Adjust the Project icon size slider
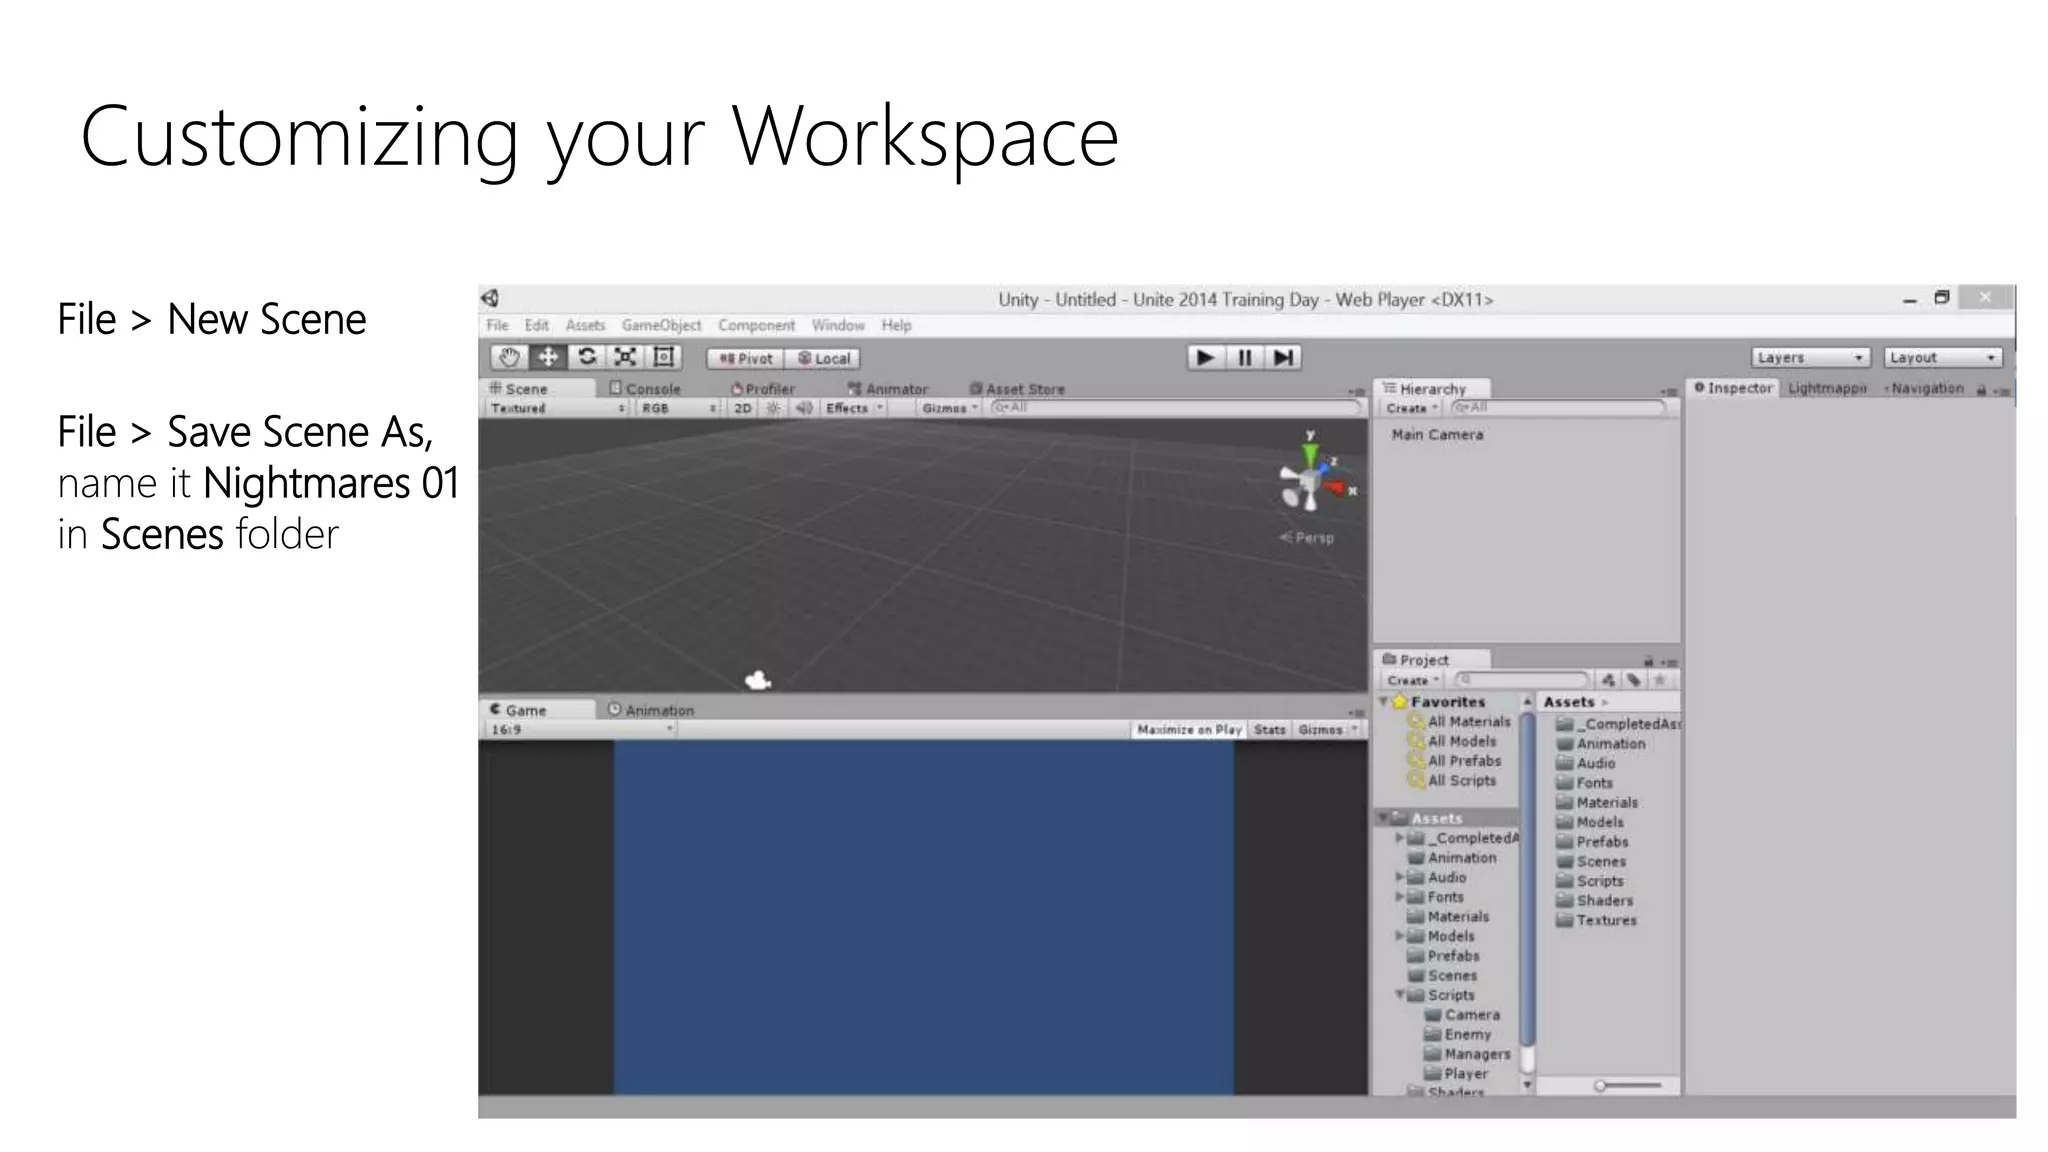The height and width of the screenshot is (1152, 2048). pyautogui.click(x=1627, y=1085)
